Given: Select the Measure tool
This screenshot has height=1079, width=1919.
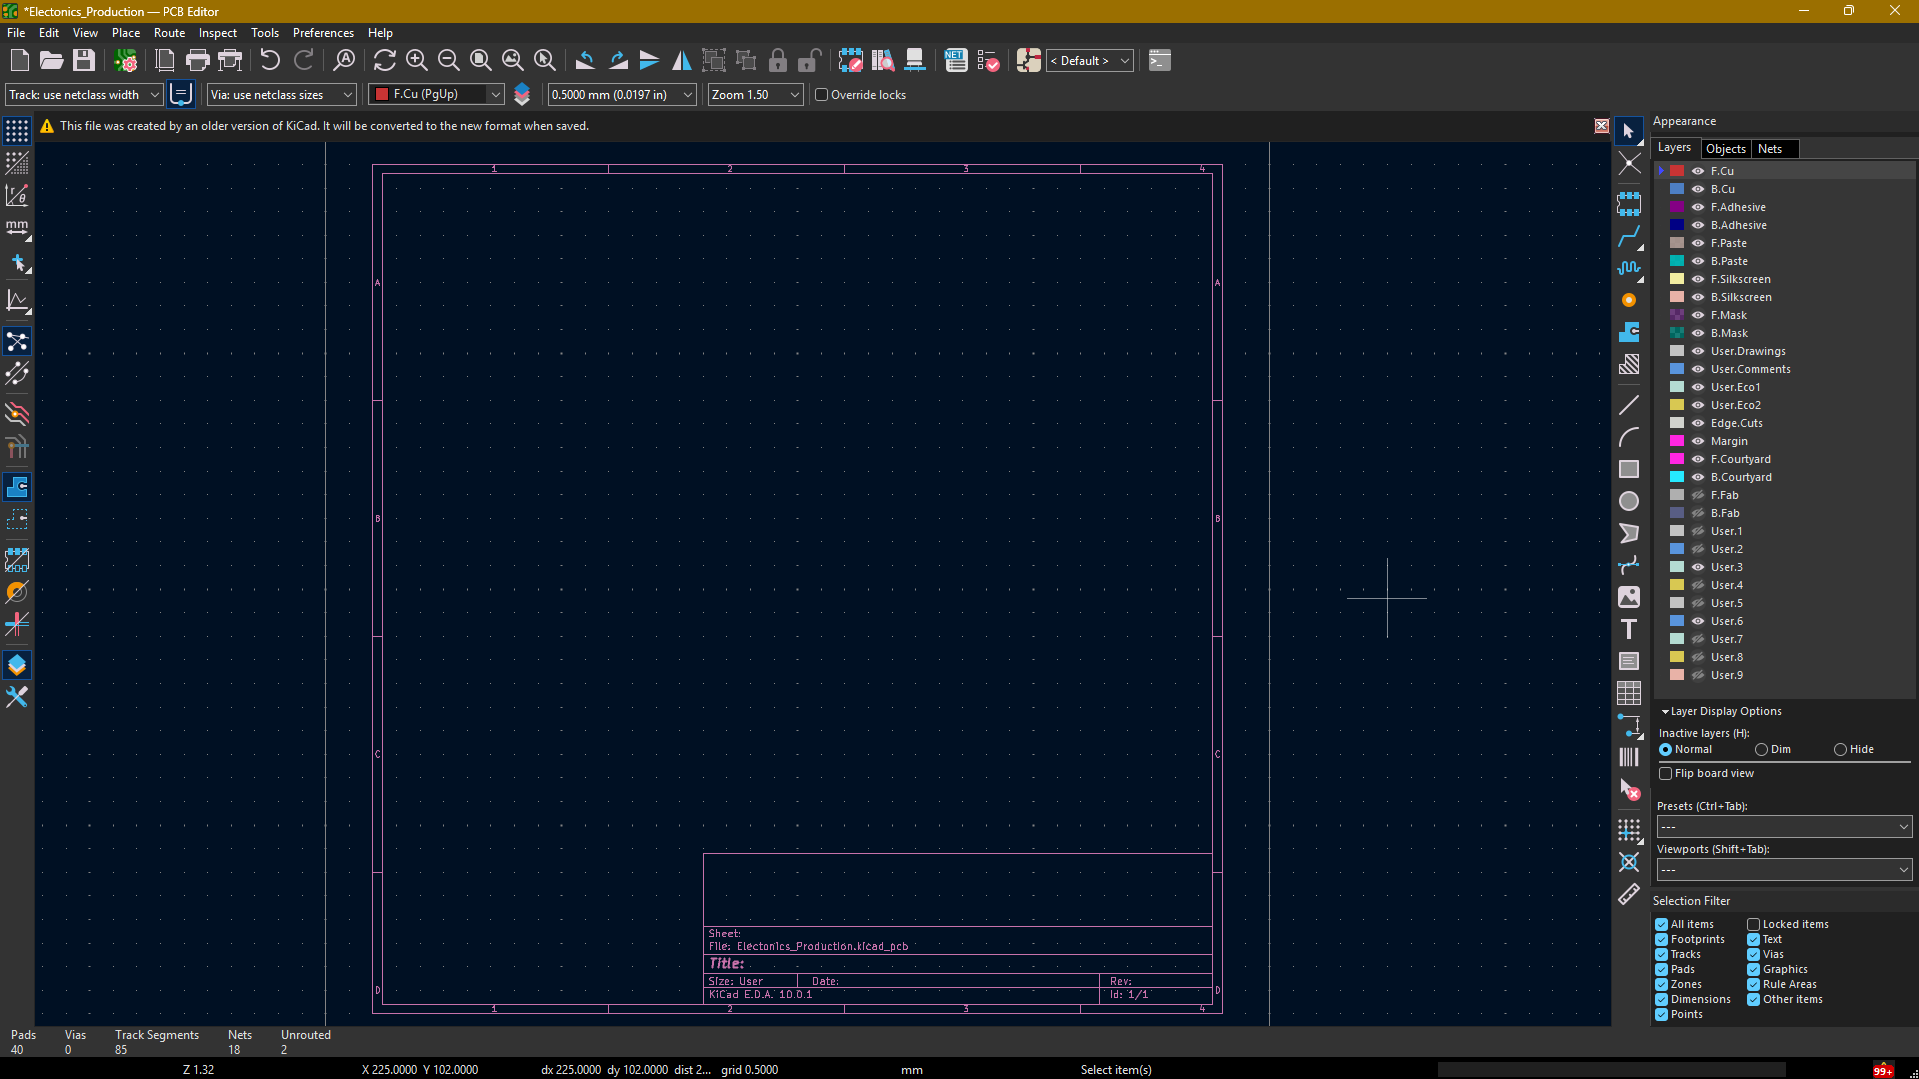Looking at the screenshot, I should 1629,894.
